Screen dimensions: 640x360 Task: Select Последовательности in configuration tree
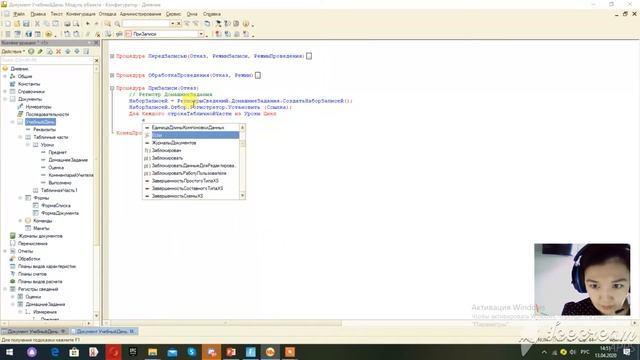click(x=47, y=114)
